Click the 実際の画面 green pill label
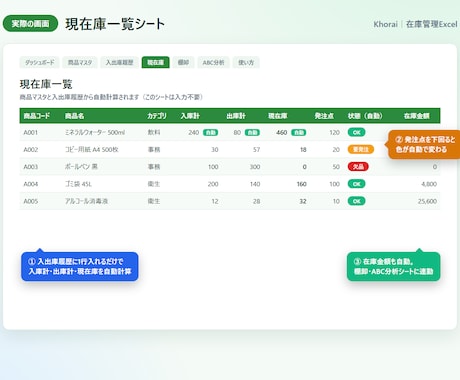Viewport: 460px width, 380px height. 30,24
